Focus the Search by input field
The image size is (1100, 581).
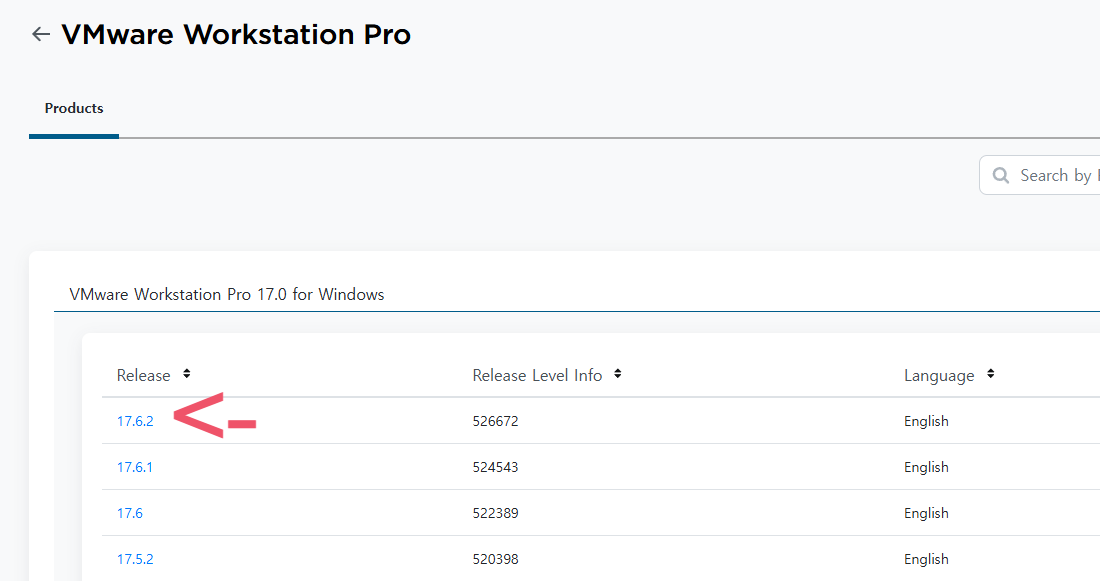point(1040,175)
